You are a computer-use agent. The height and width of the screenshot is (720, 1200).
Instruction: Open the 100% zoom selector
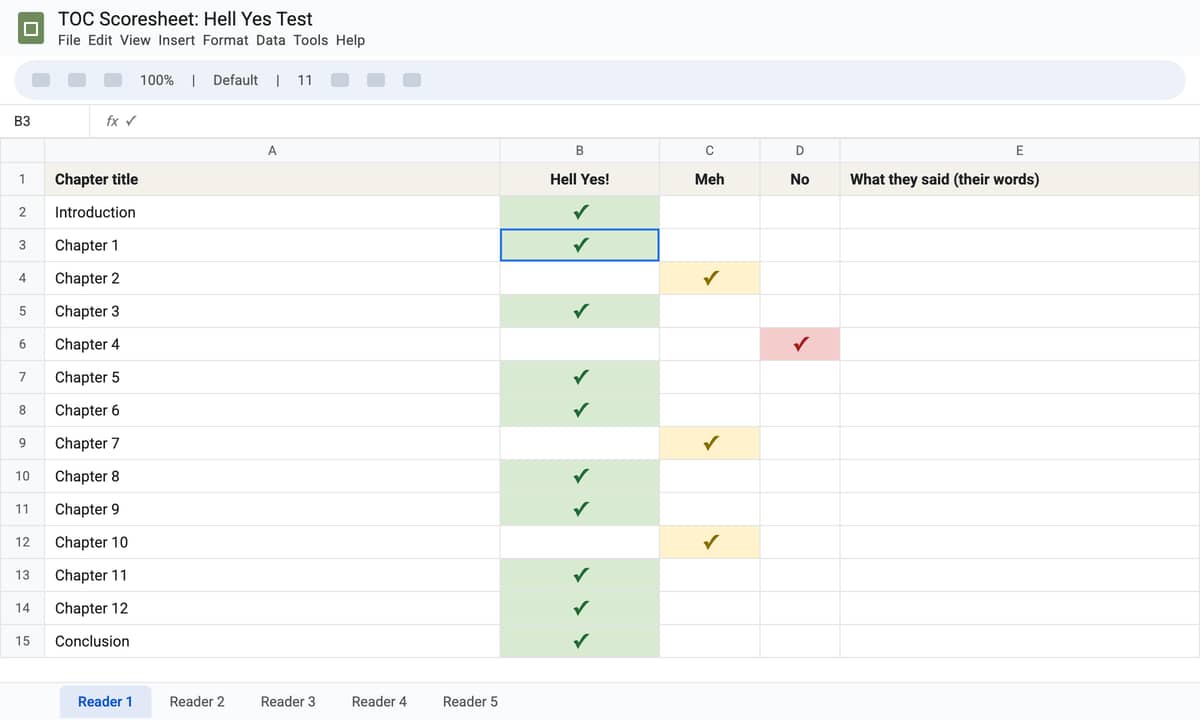[x=157, y=80]
